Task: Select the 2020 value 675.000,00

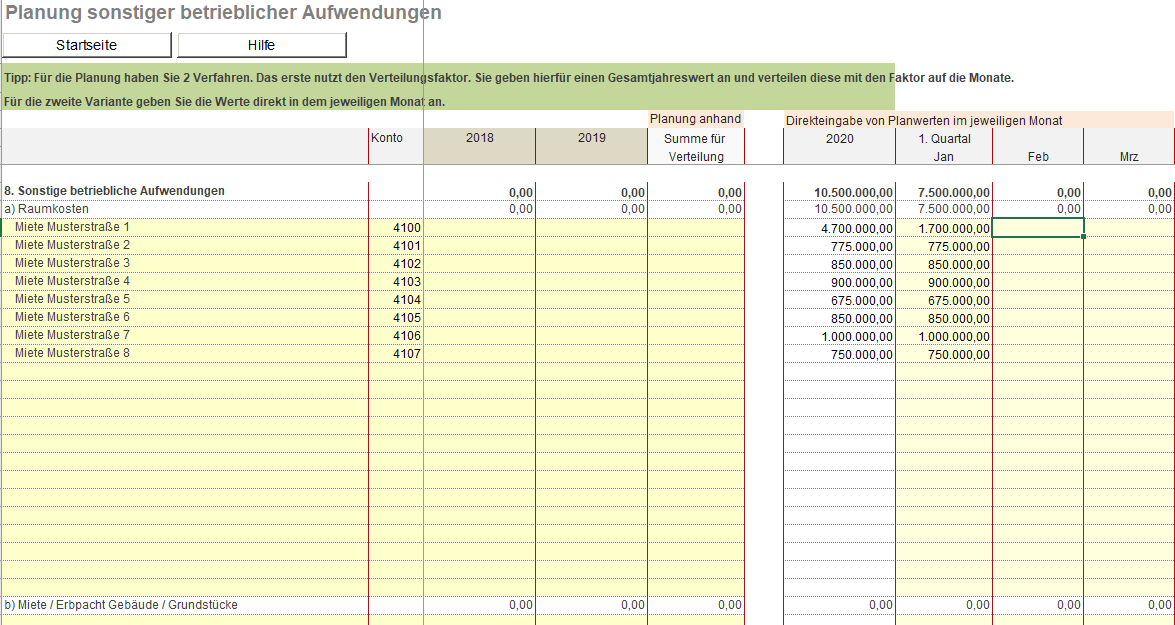Action: point(862,301)
